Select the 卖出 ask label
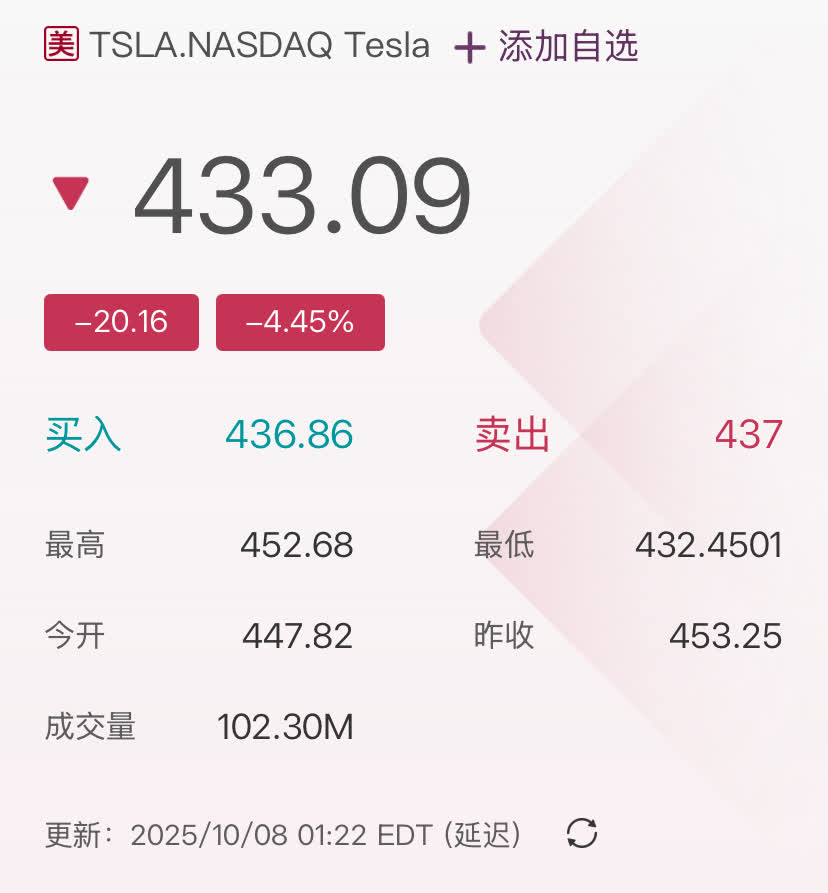The width and height of the screenshot is (828, 893). click(512, 435)
